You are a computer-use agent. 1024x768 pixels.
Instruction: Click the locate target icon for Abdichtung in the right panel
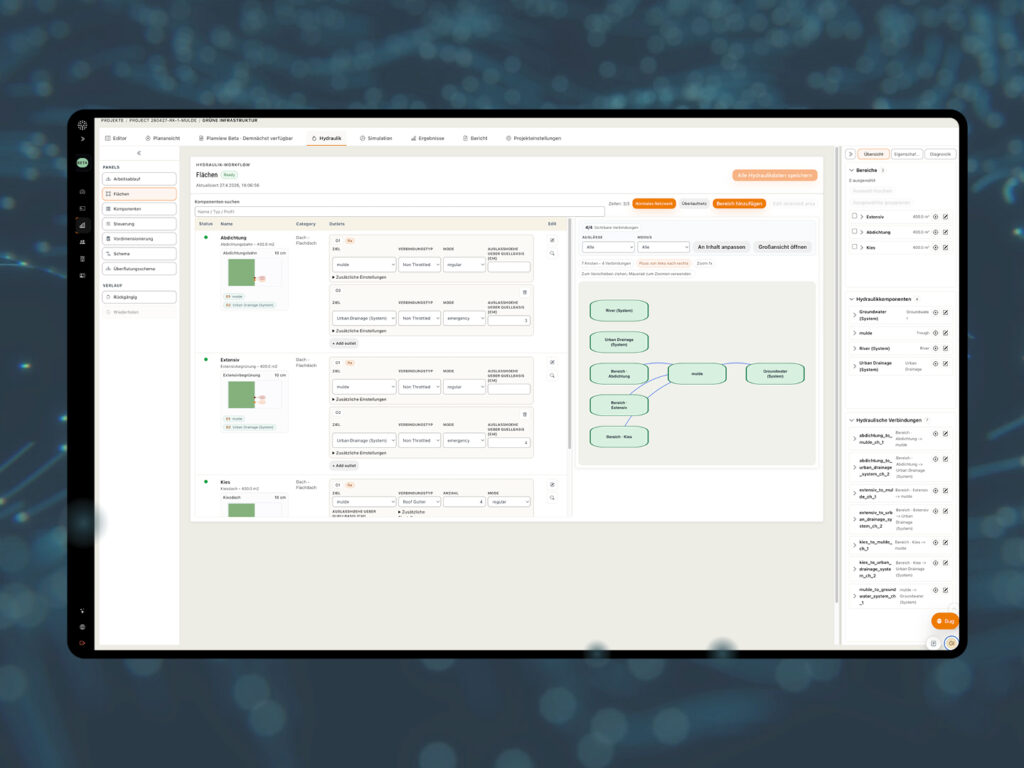(935, 232)
